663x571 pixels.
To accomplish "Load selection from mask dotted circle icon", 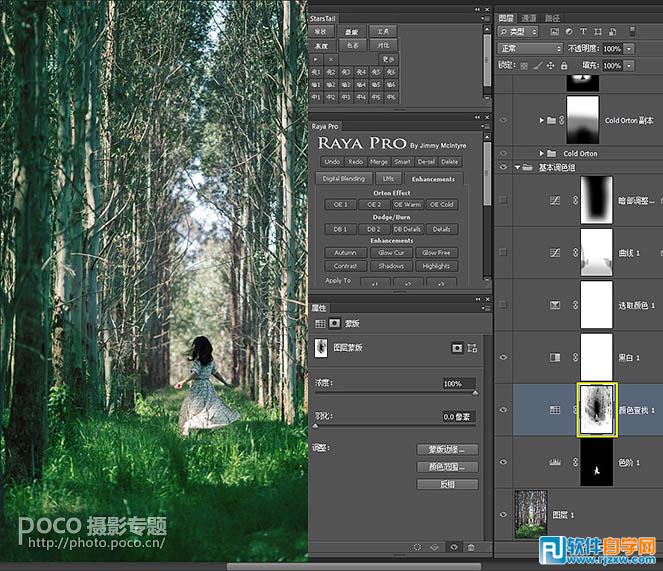I will [417, 547].
